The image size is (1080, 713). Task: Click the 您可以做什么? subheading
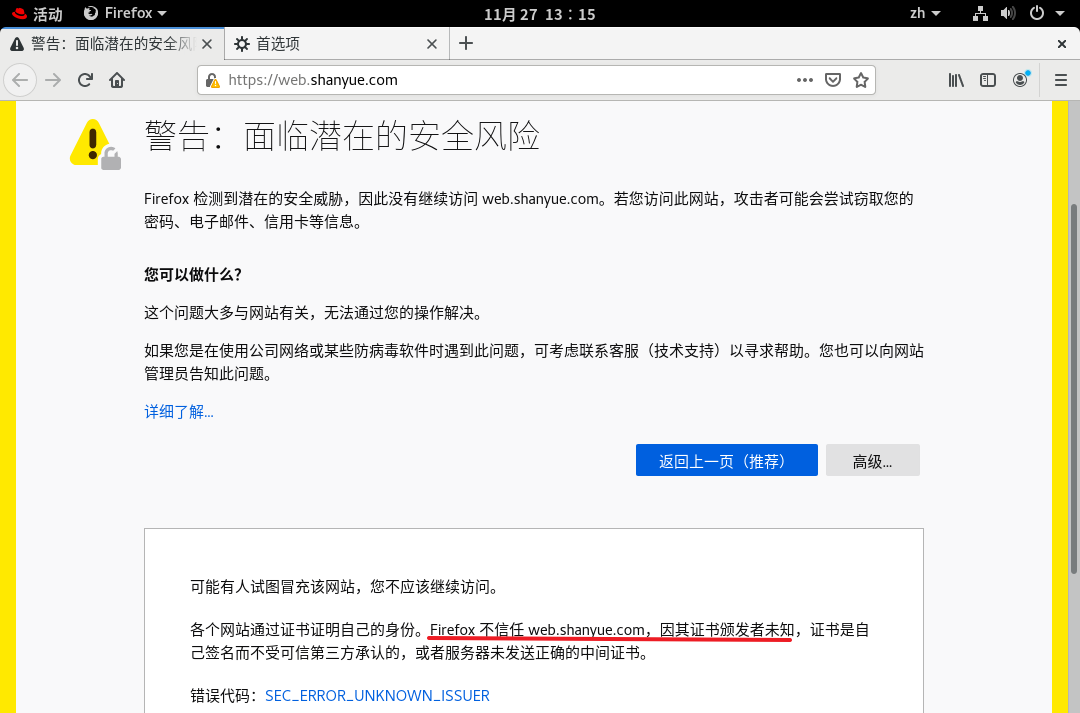[193, 275]
